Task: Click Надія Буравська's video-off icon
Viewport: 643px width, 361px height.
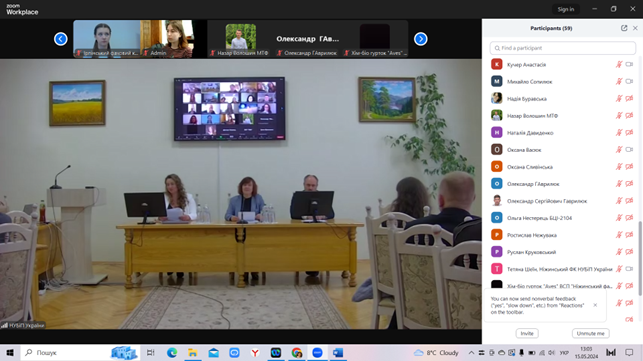Action: (x=629, y=98)
